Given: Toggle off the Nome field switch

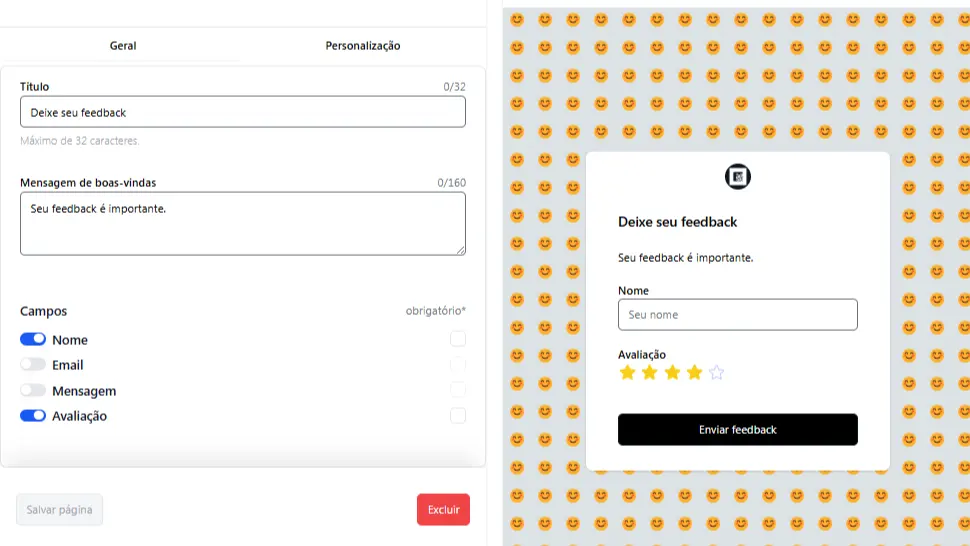Looking at the screenshot, I should [33, 339].
